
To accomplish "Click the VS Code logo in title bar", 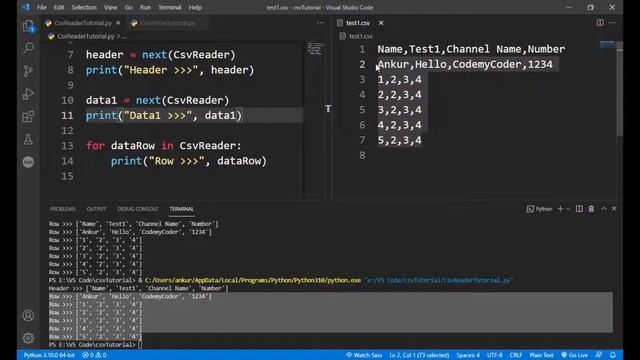I will point(27,7).
